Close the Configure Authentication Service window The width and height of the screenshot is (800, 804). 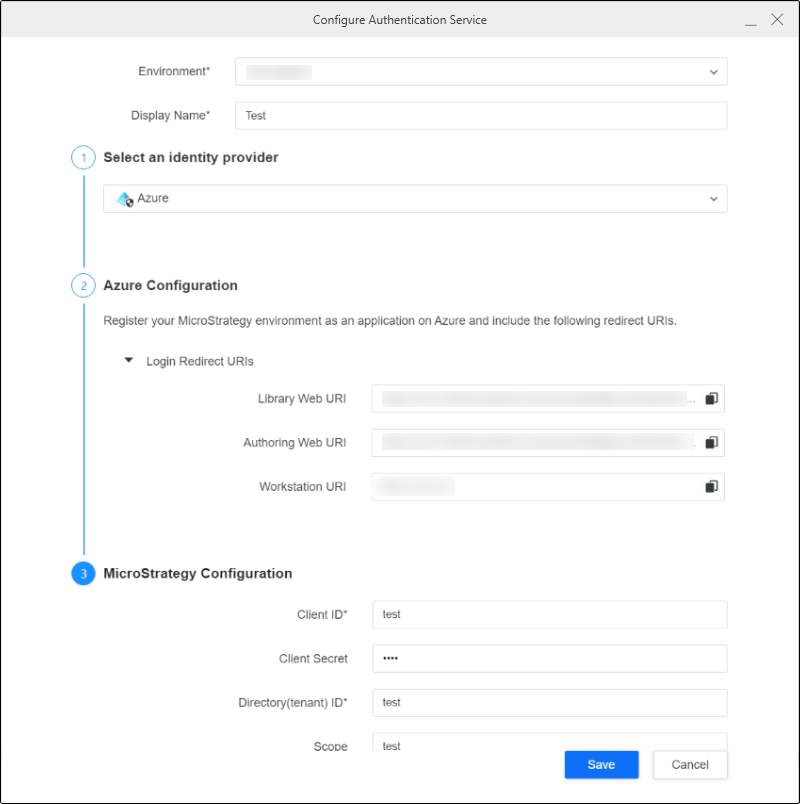(x=777, y=19)
